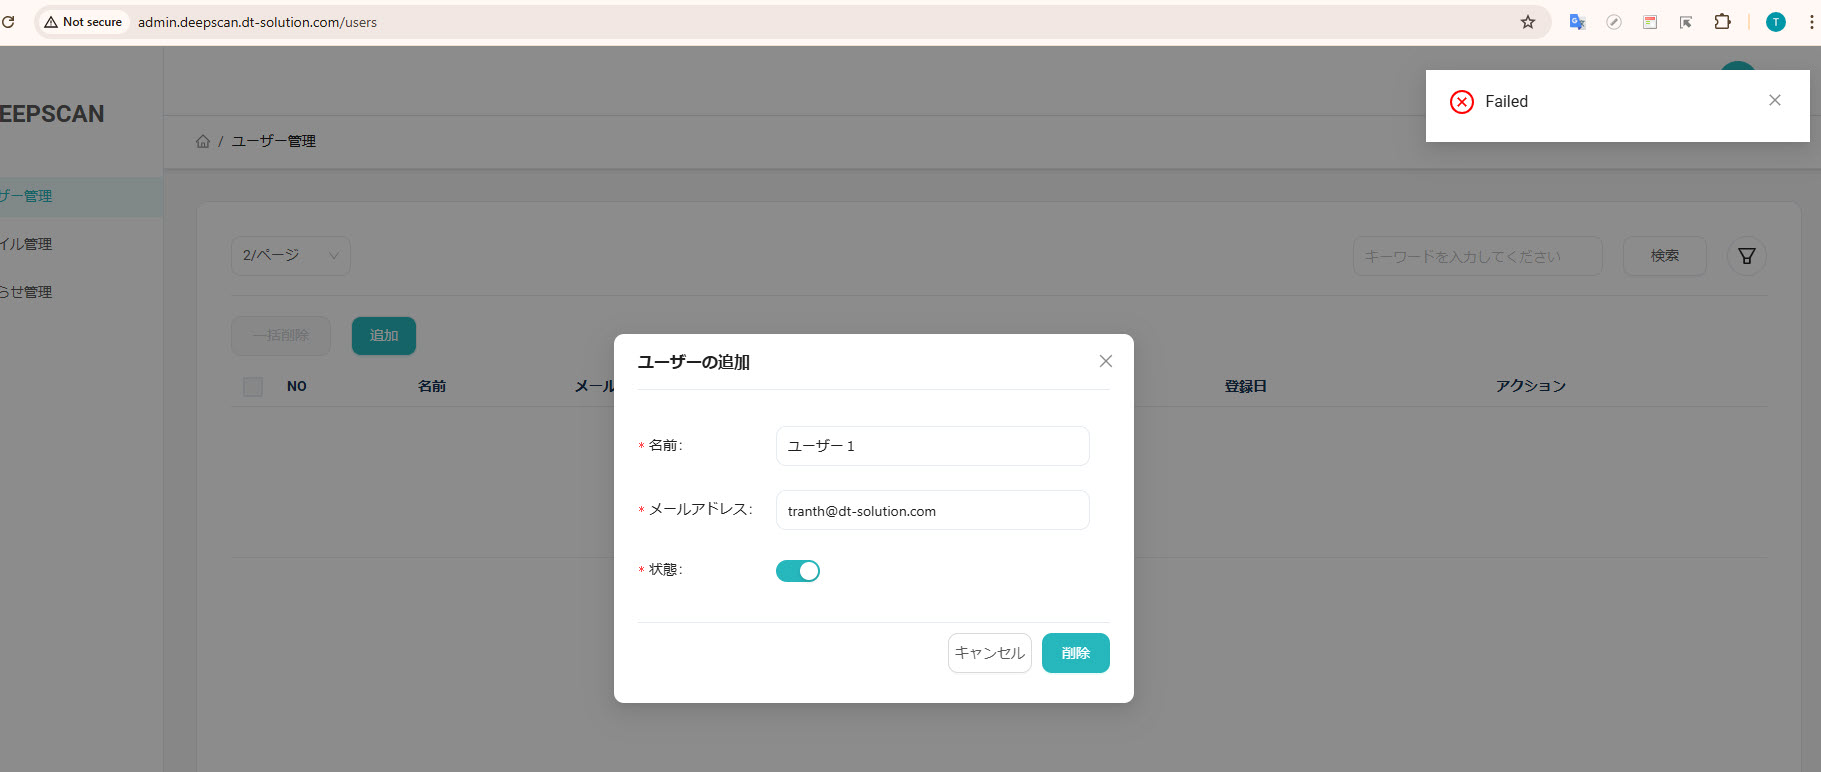Viewport: 1821px width, 772px height.
Task: Focus the メールアドレス input field
Action: tap(931, 511)
